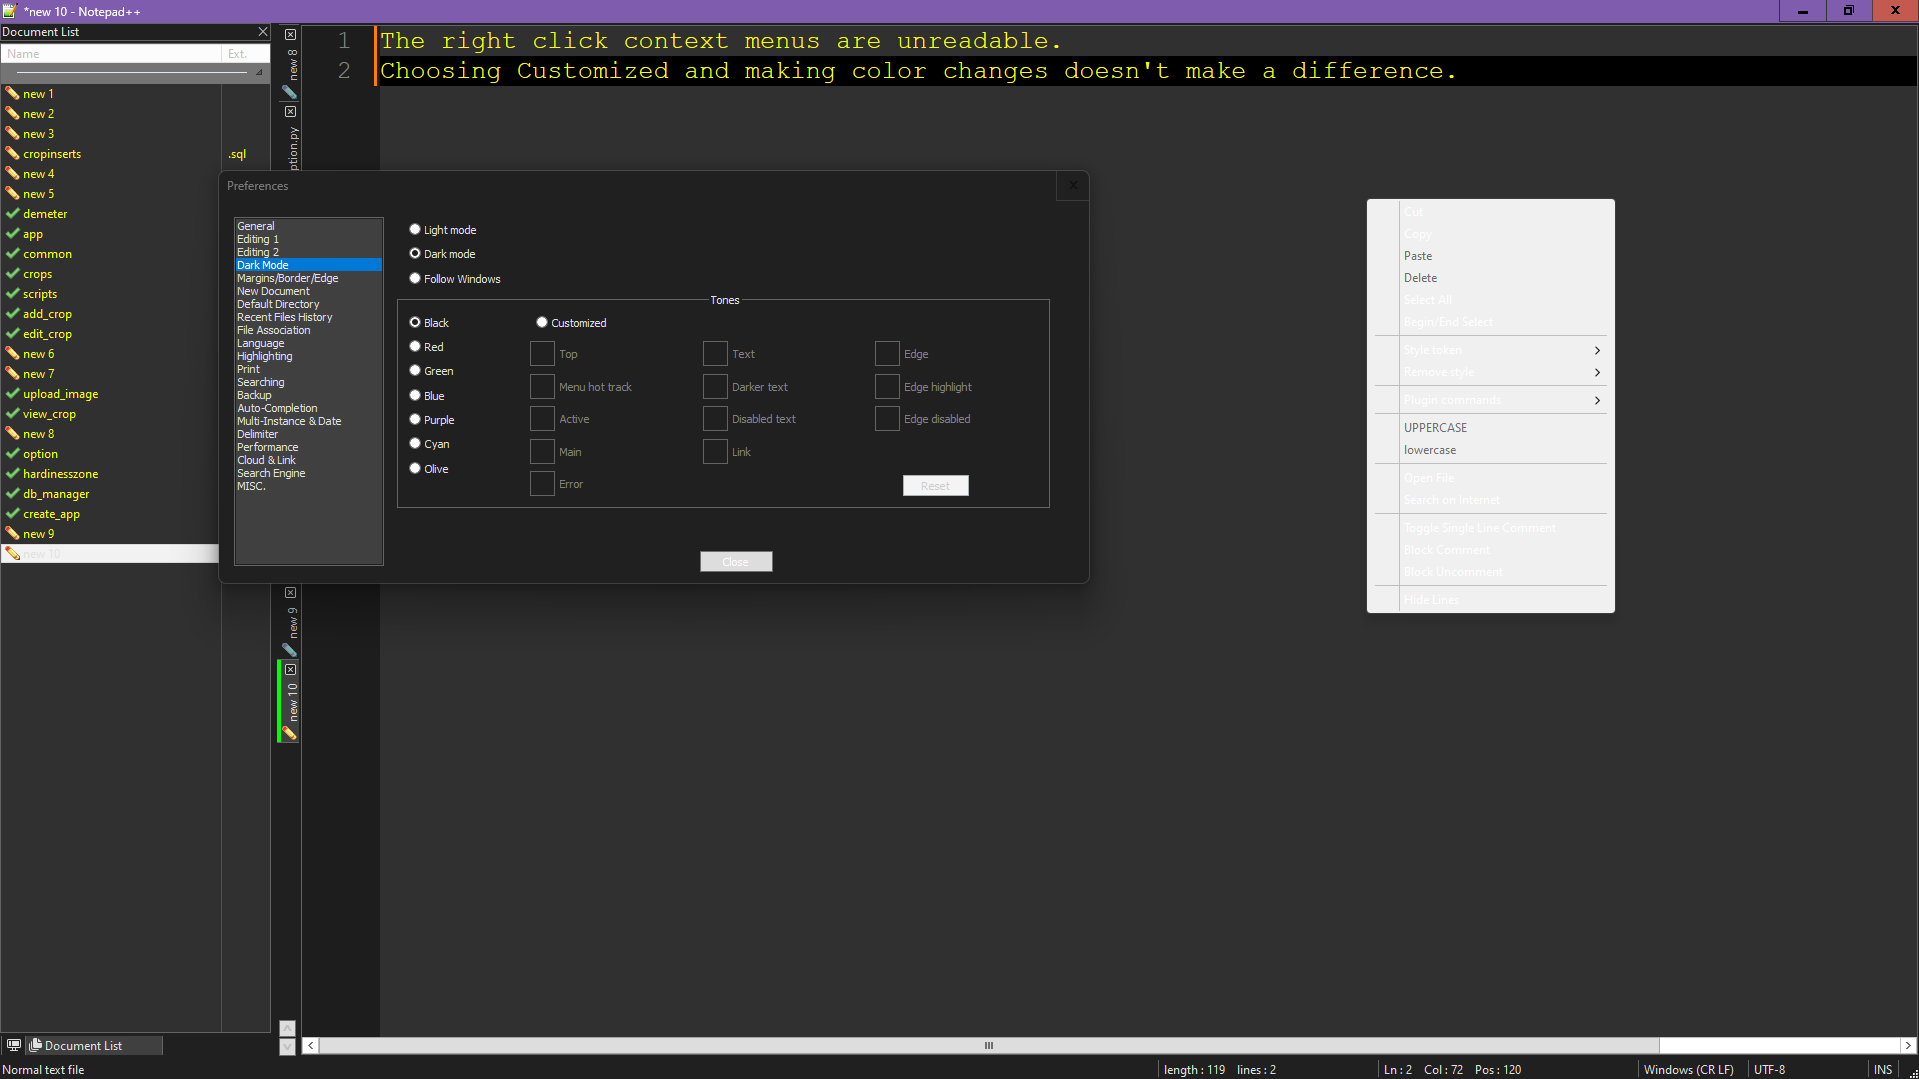1919x1079 pixels.
Task: Expand the Remove style submenu arrow
Action: 1597,372
